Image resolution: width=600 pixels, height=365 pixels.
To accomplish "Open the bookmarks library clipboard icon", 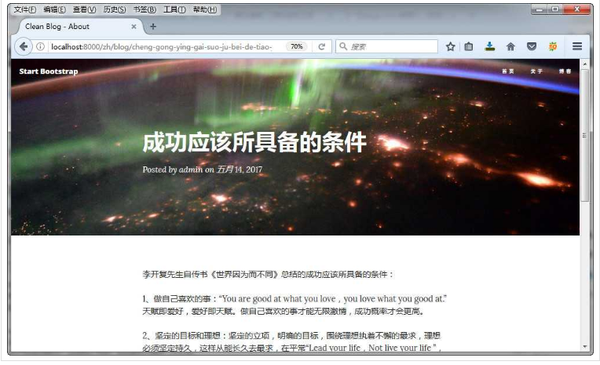I will [x=469, y=47].
